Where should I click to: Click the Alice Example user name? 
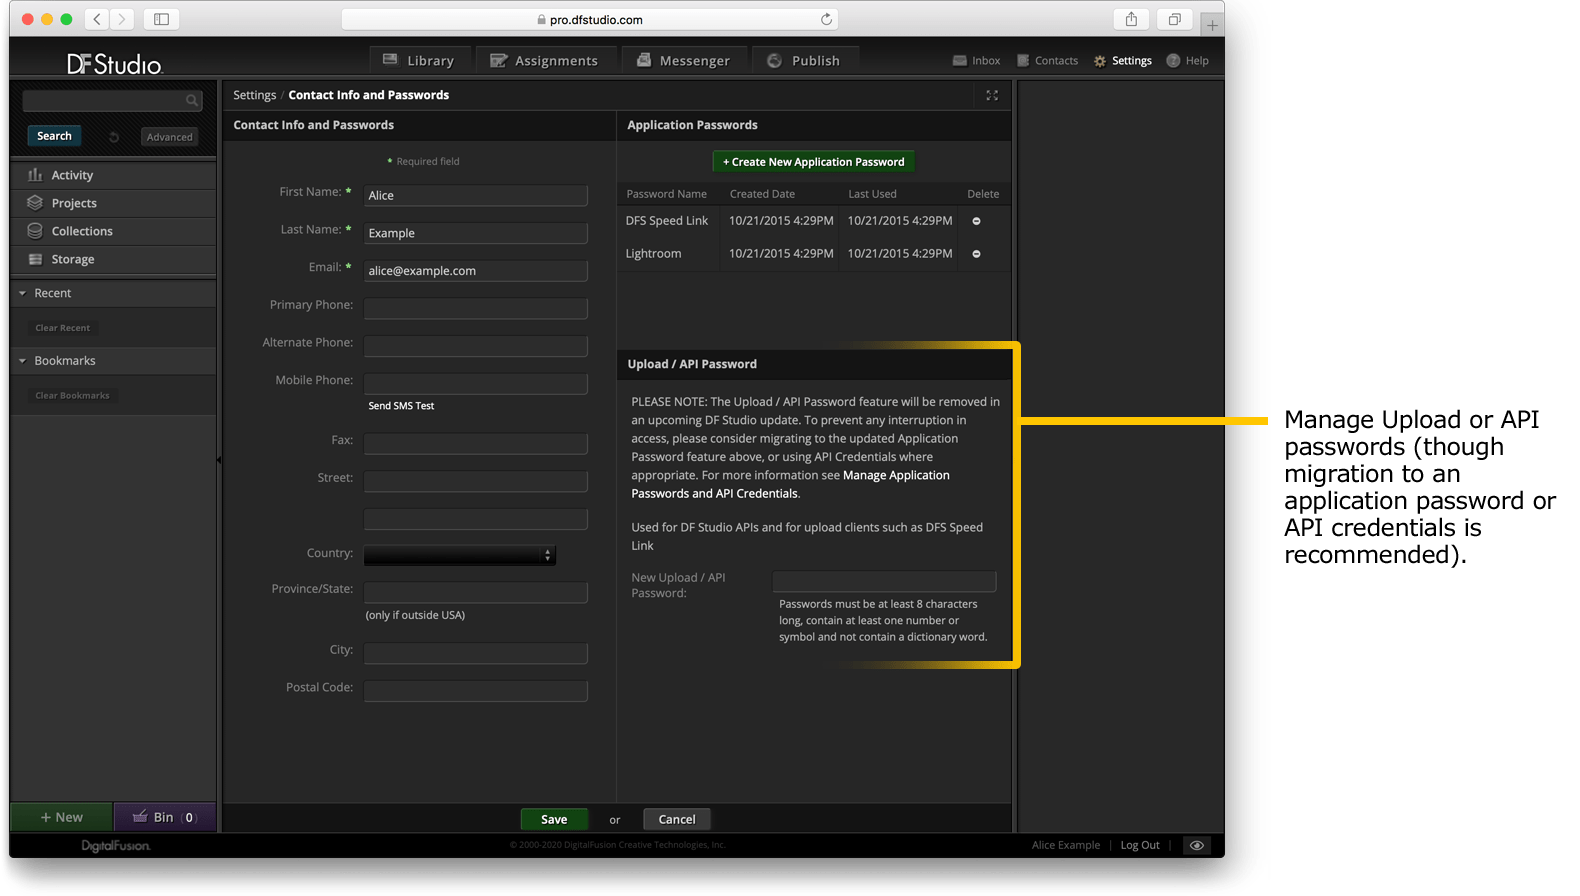(1066, 845)
